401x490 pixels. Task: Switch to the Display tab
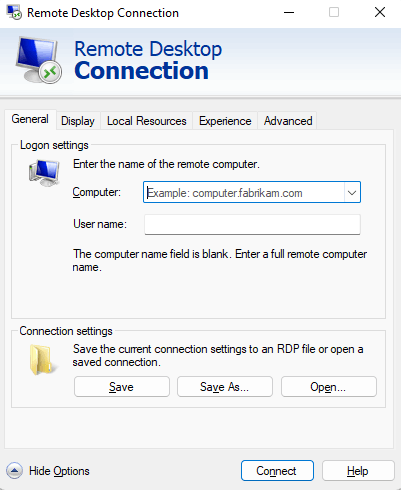point(78,121)
